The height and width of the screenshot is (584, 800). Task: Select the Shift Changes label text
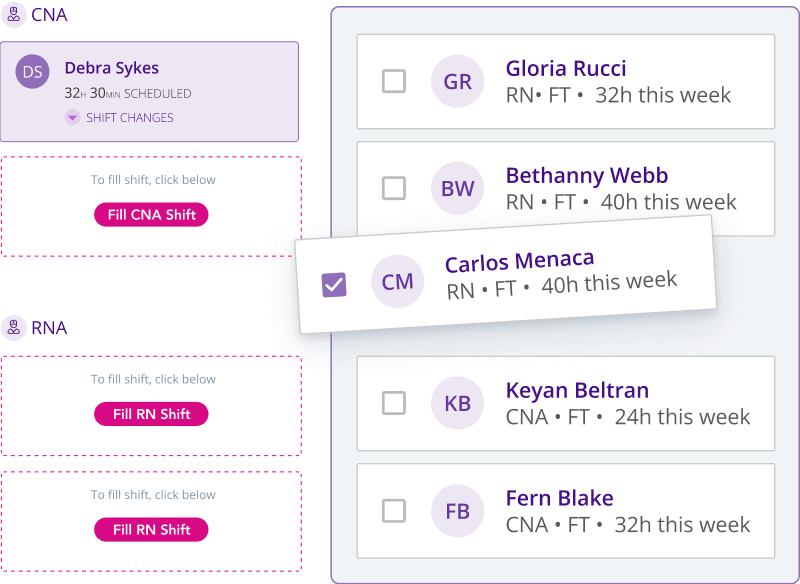pos(129,118)
